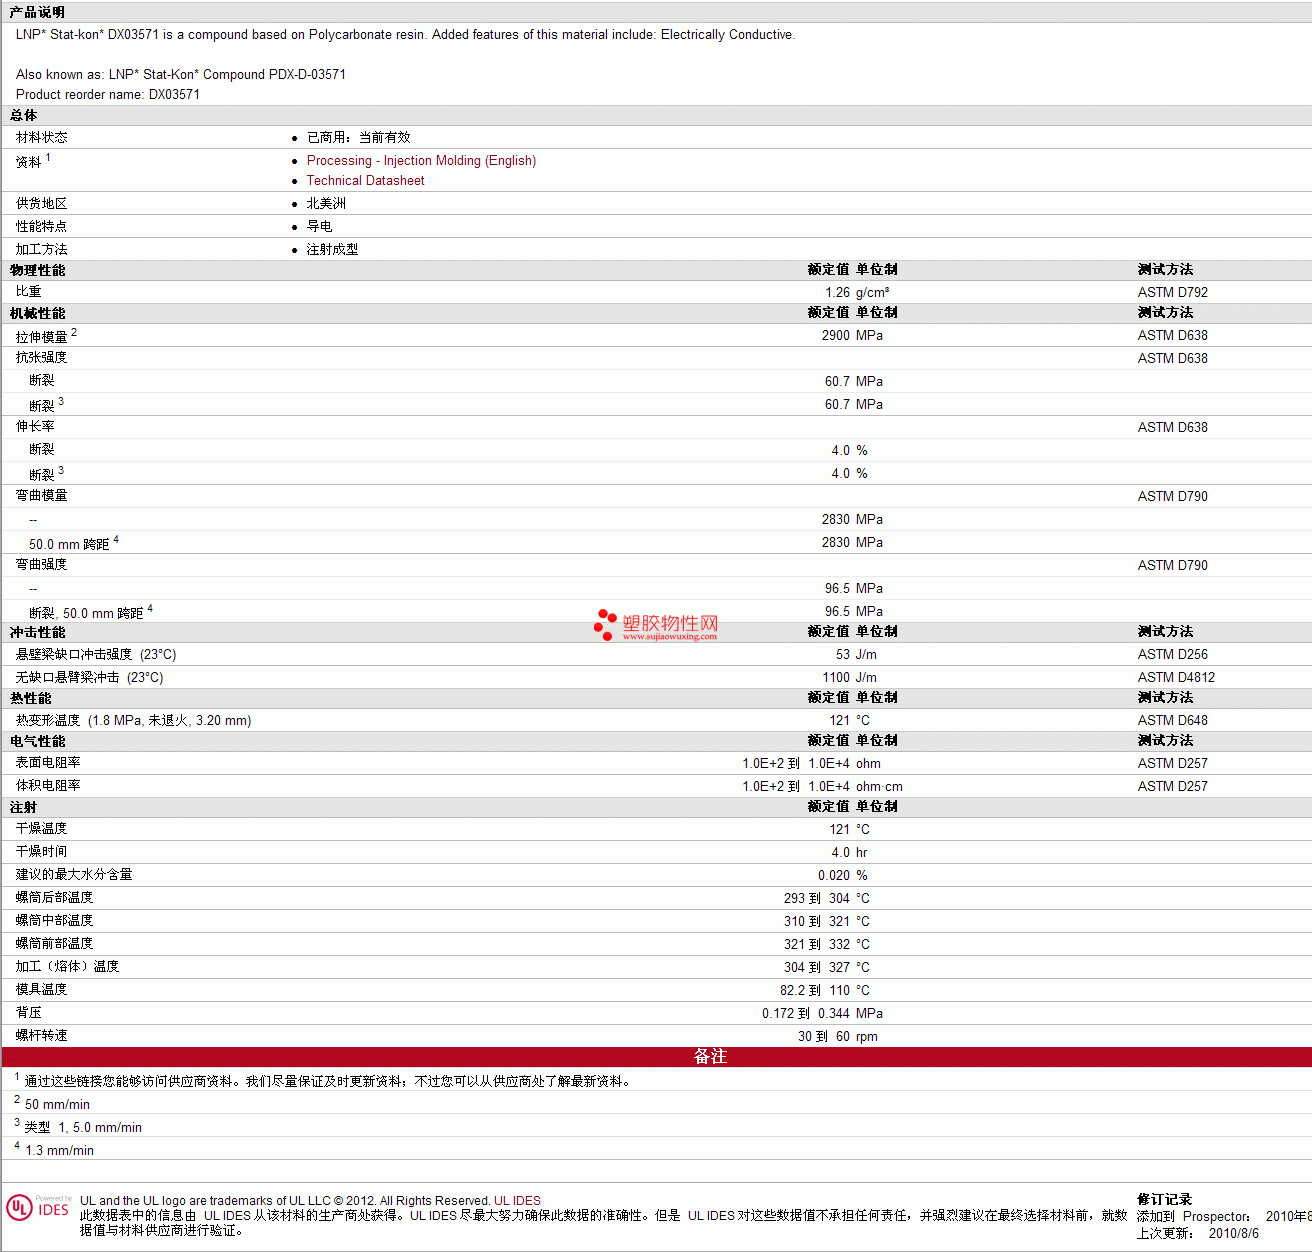Click the 导电 value
Screen dimensions: 1312x1252
319,227
